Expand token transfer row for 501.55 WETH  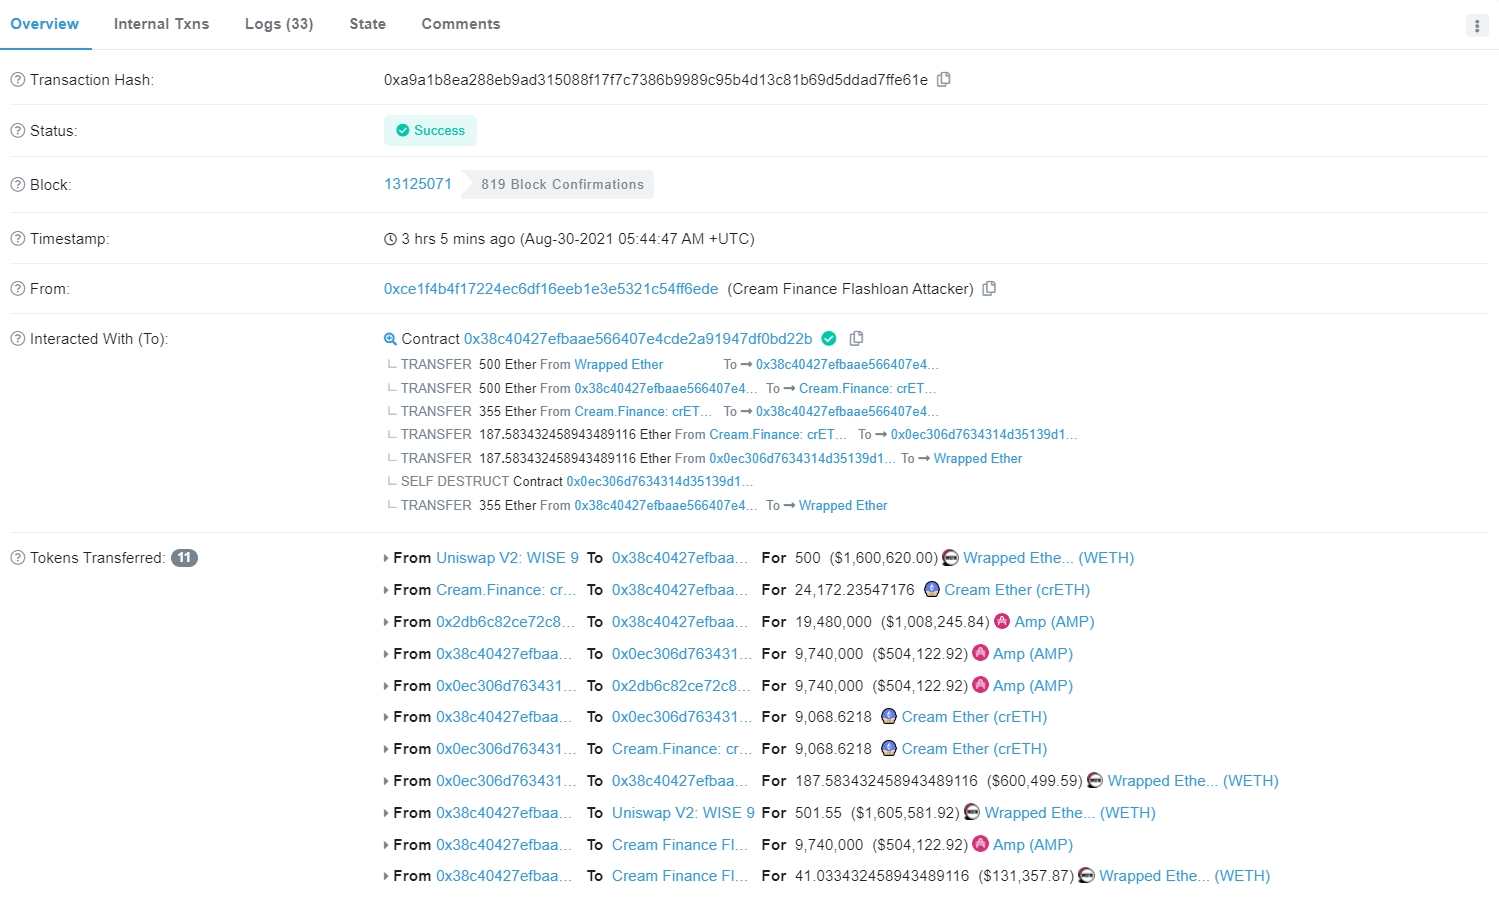coord(386,813)
